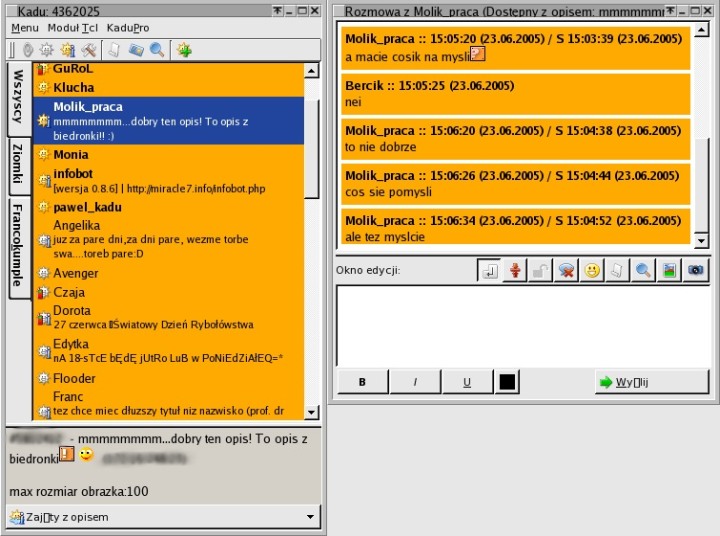Viewport: 720px width, 536px height.
Task: Toggle Enter-sends-message button in chat toolbar
Action: click(488, 271)
